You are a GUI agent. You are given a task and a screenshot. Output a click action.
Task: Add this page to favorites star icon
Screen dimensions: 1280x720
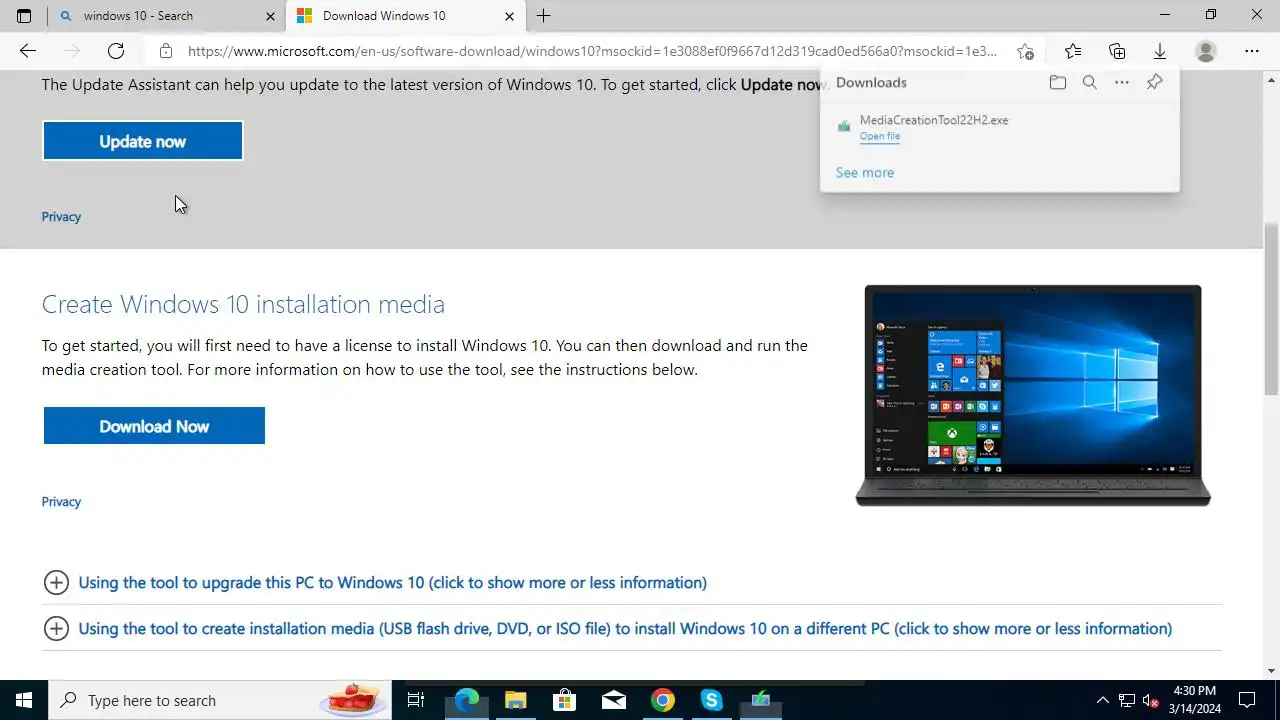click(1025, 51)
